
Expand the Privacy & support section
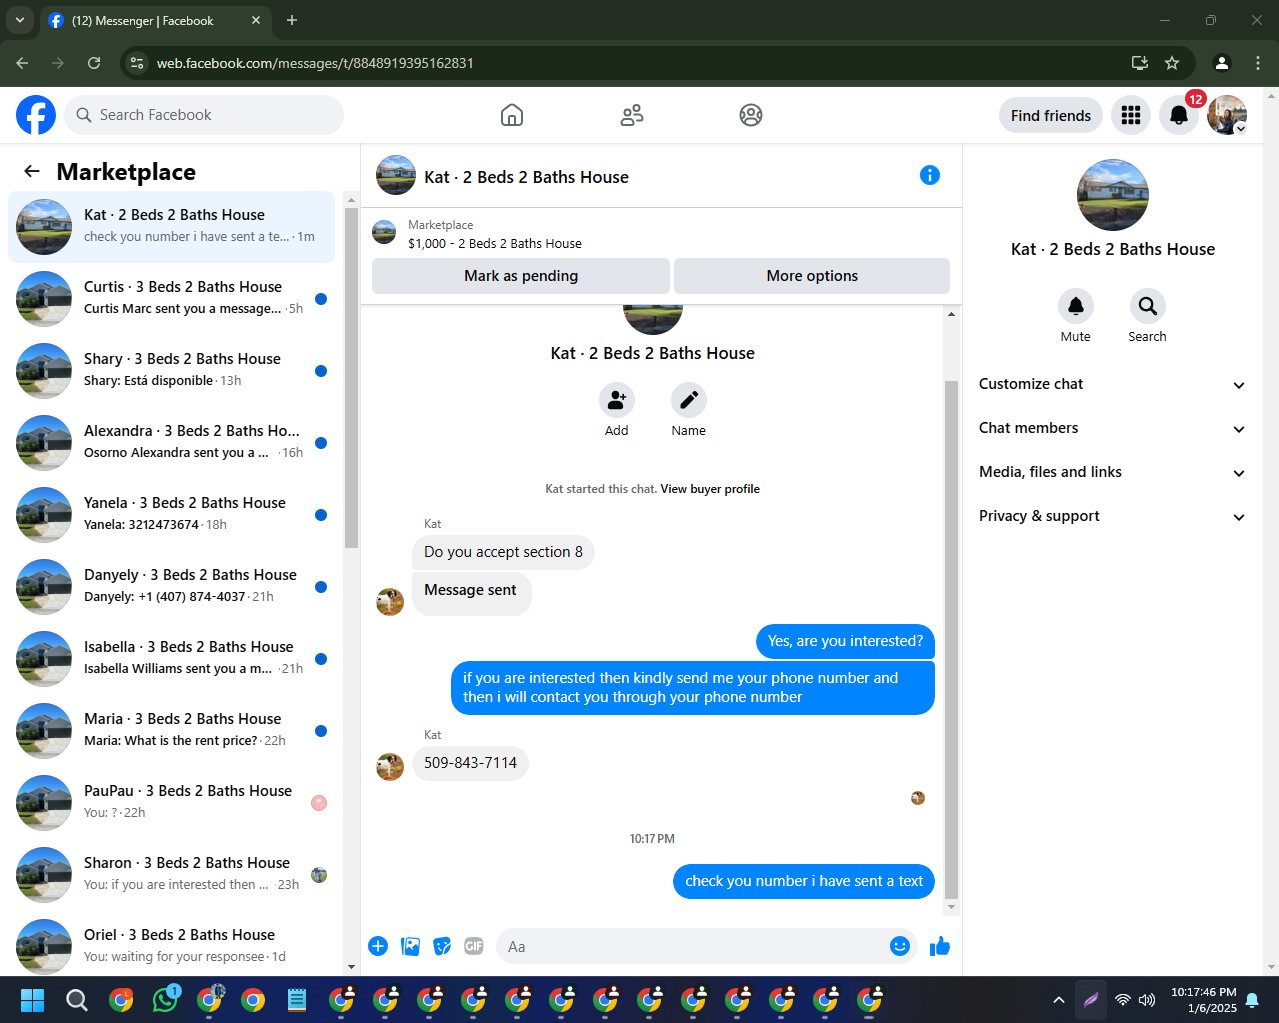coord(1112,516)
